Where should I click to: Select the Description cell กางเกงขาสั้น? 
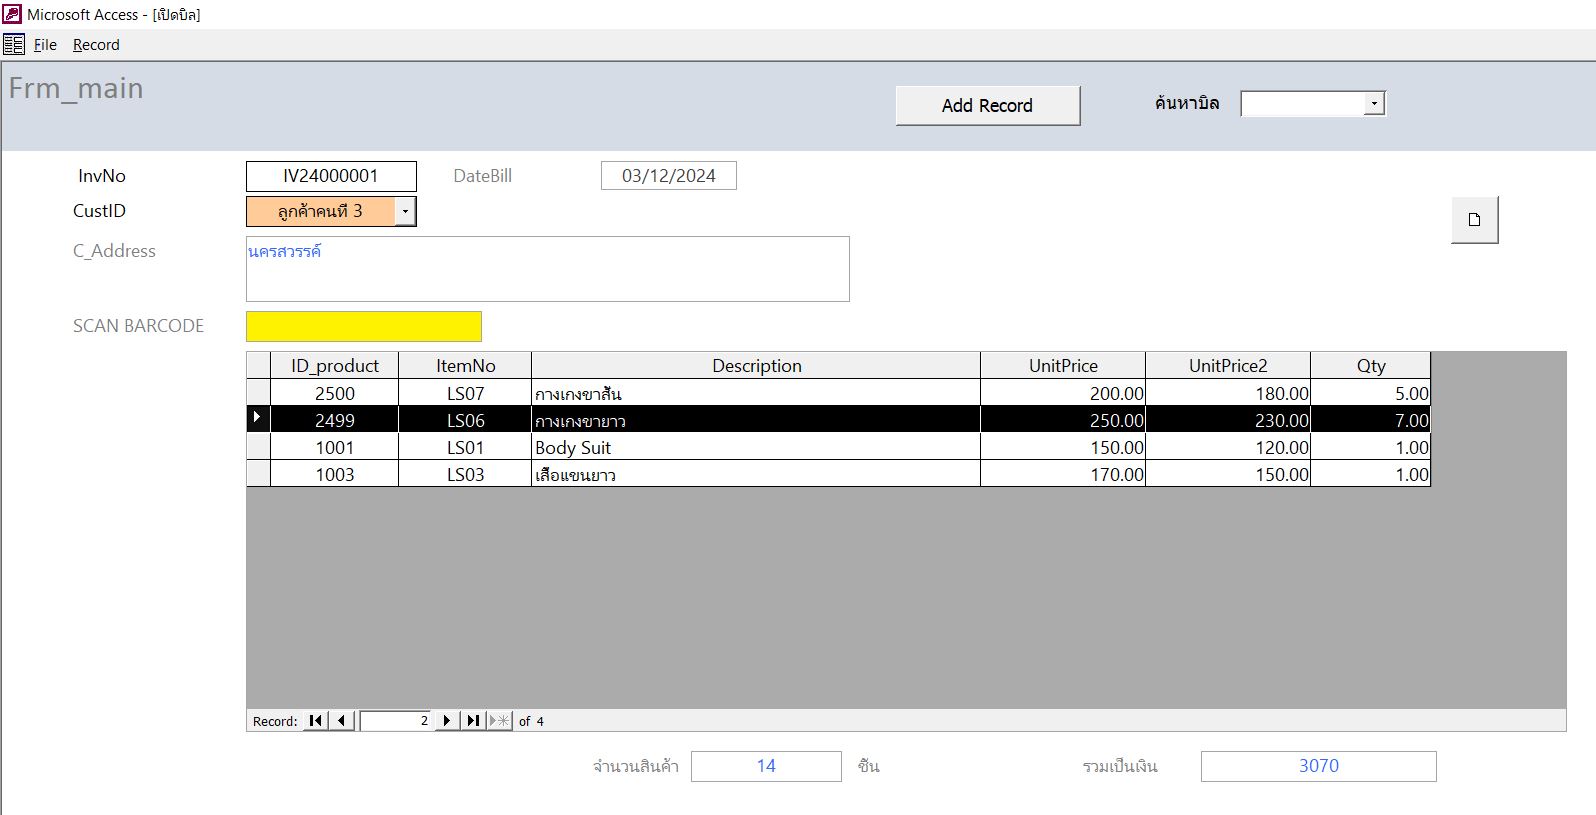(x=756, y=393)
